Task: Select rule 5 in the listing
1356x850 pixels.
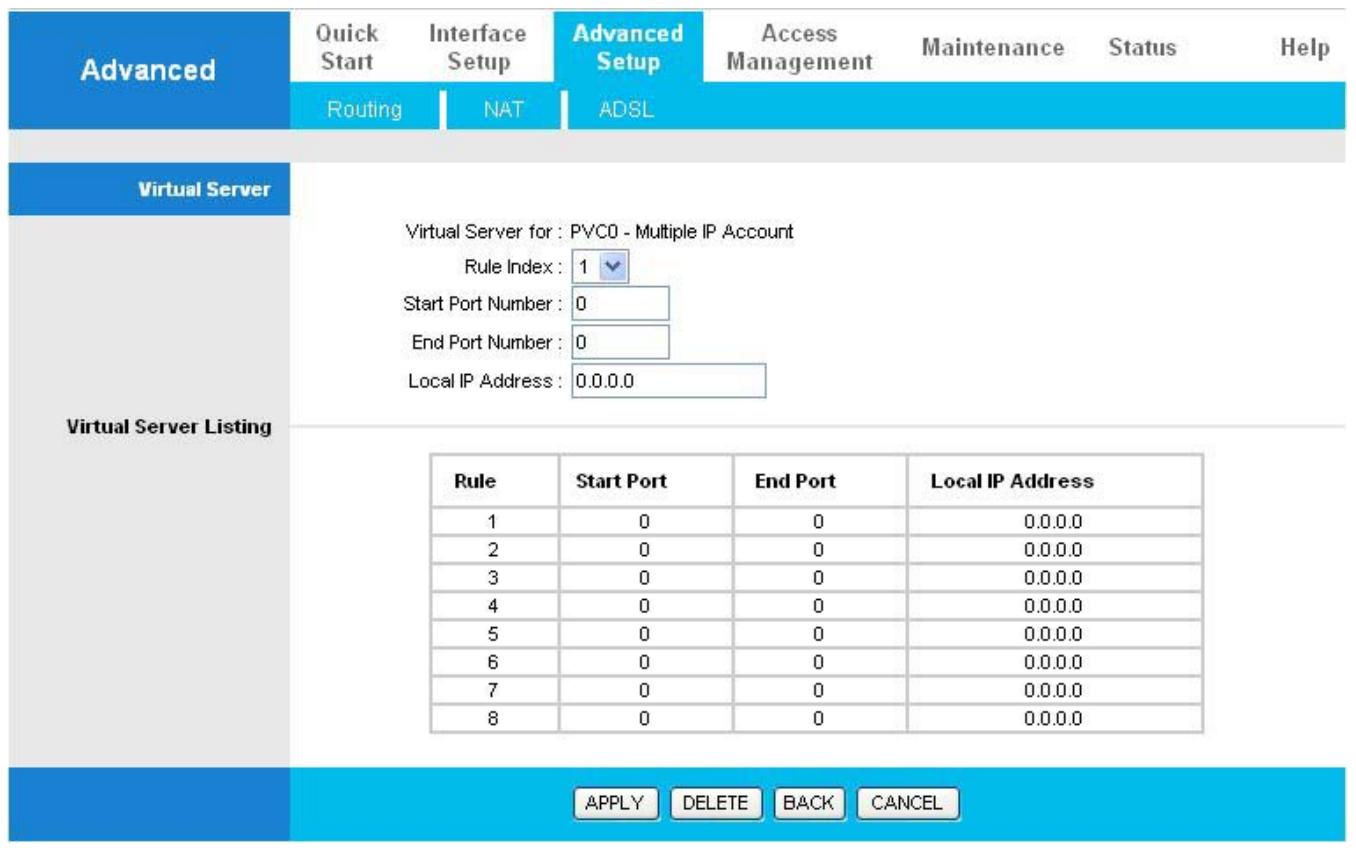Action: click(817, 633)
